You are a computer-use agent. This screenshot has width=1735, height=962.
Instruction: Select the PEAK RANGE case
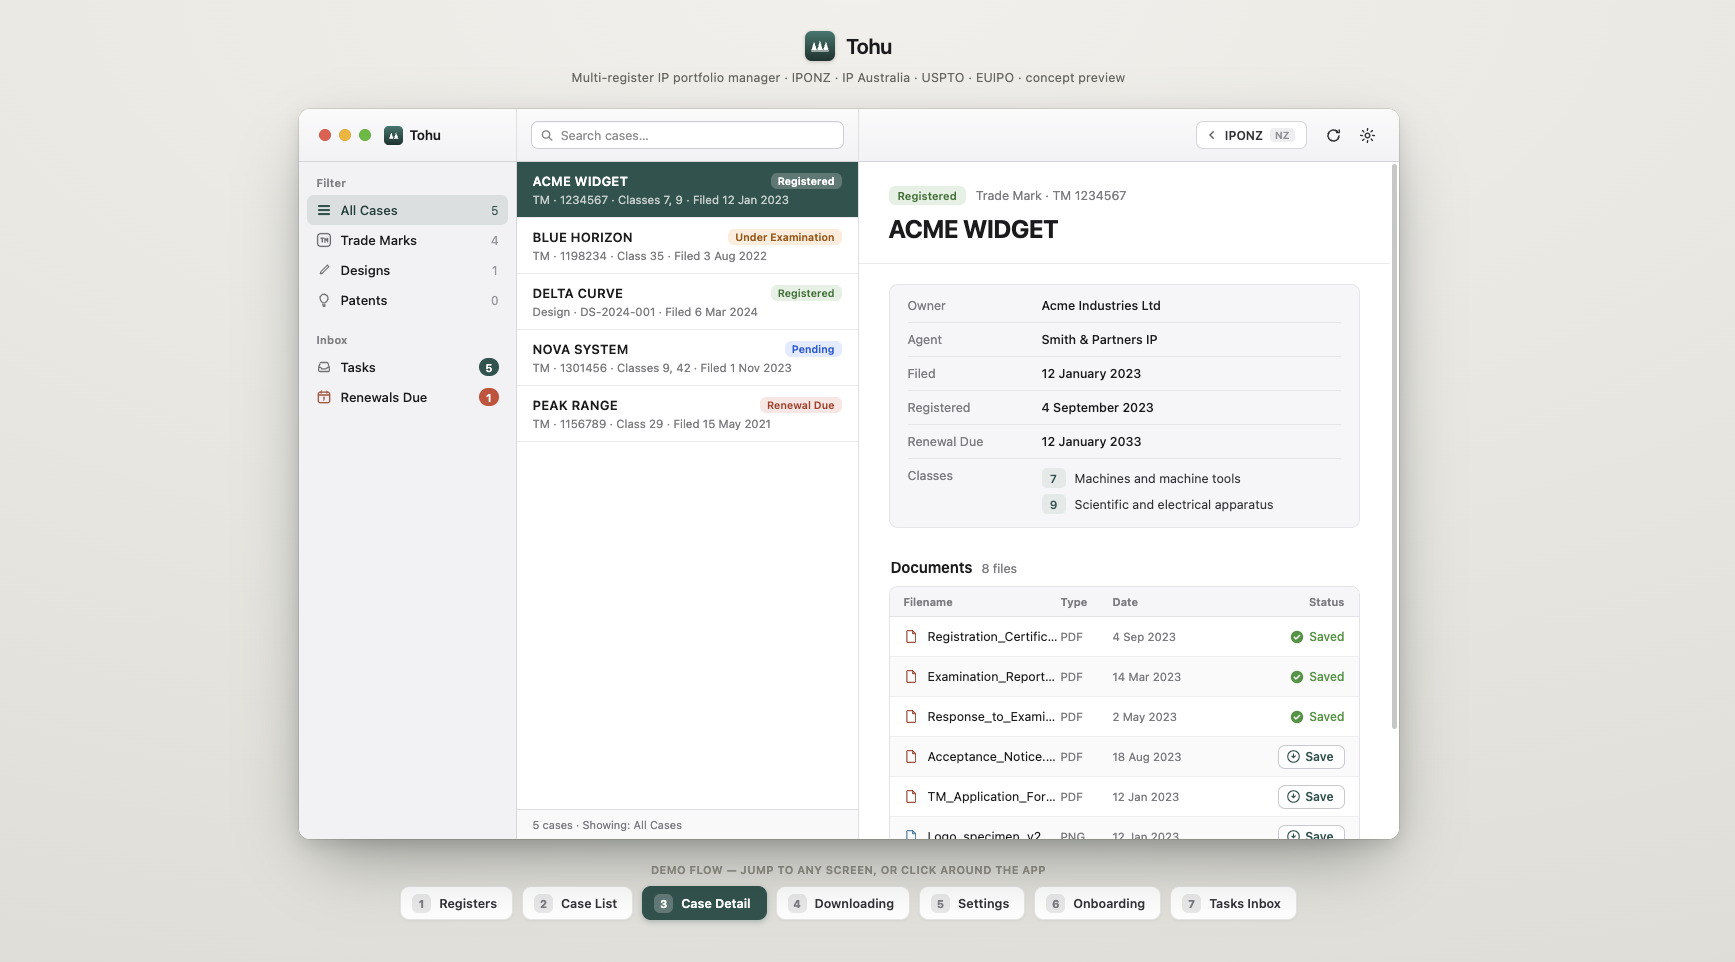click(687, 414)
